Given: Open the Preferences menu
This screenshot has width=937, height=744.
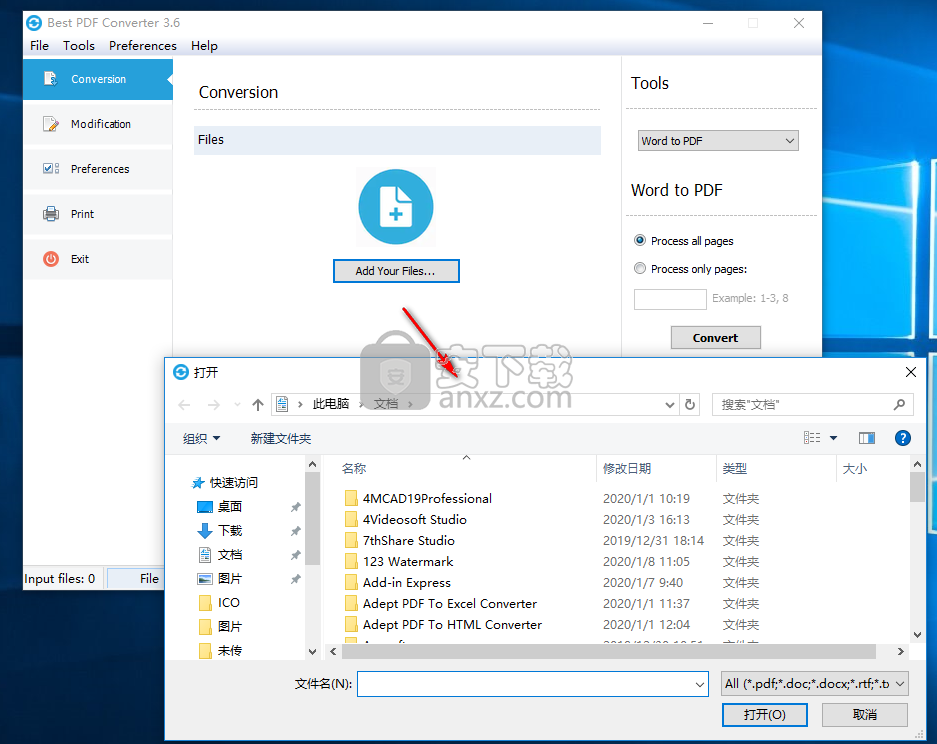Looking at the screenshot, I should tap(142, 45).
